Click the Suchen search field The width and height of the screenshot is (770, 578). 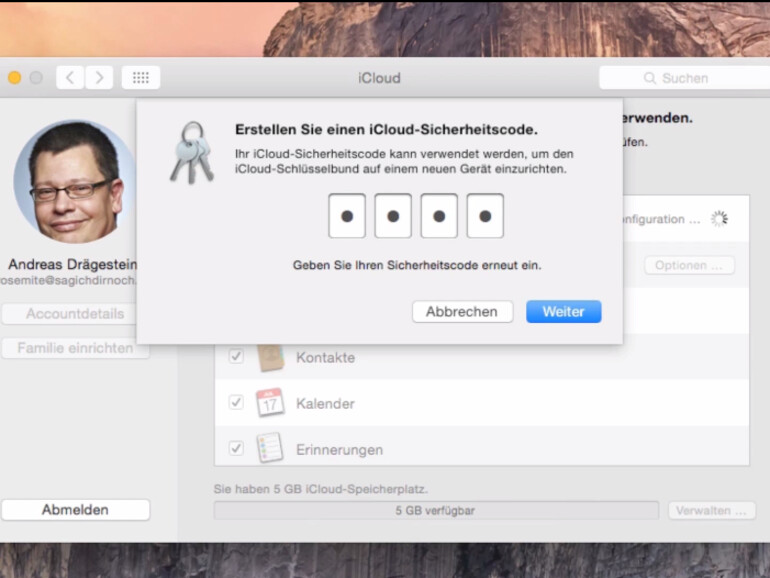pos(685,78)
